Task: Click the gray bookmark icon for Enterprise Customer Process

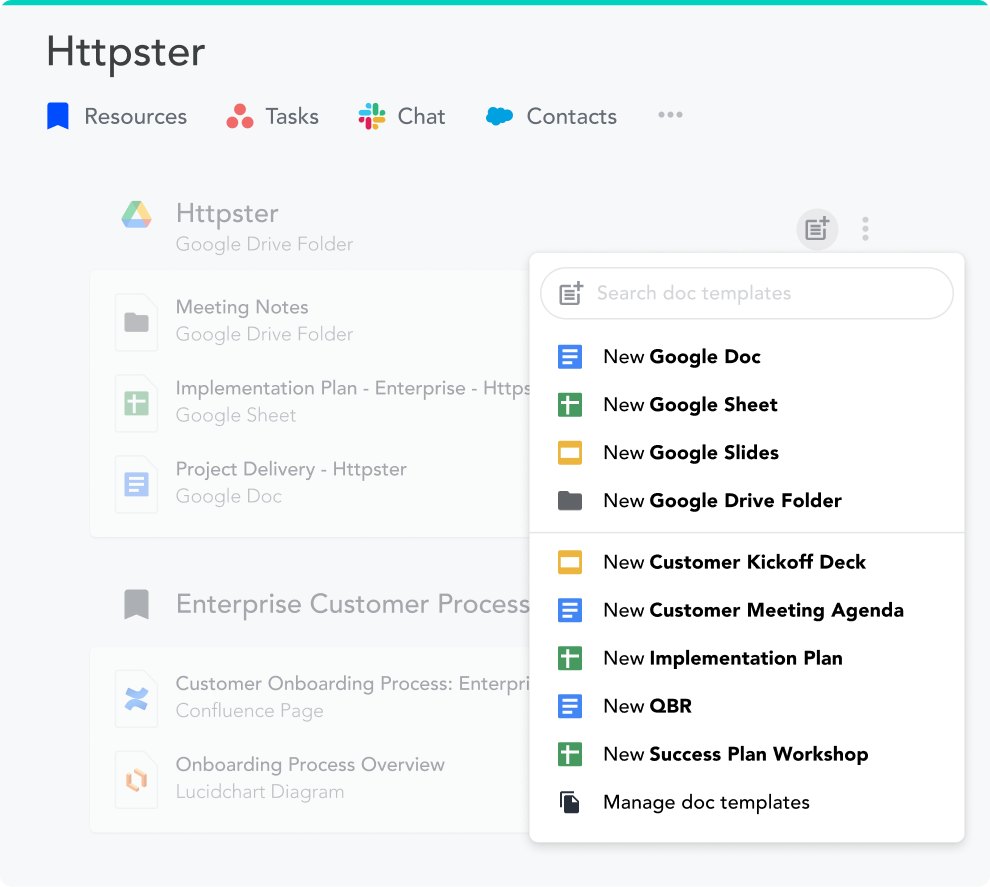Action: click(136, 605)
